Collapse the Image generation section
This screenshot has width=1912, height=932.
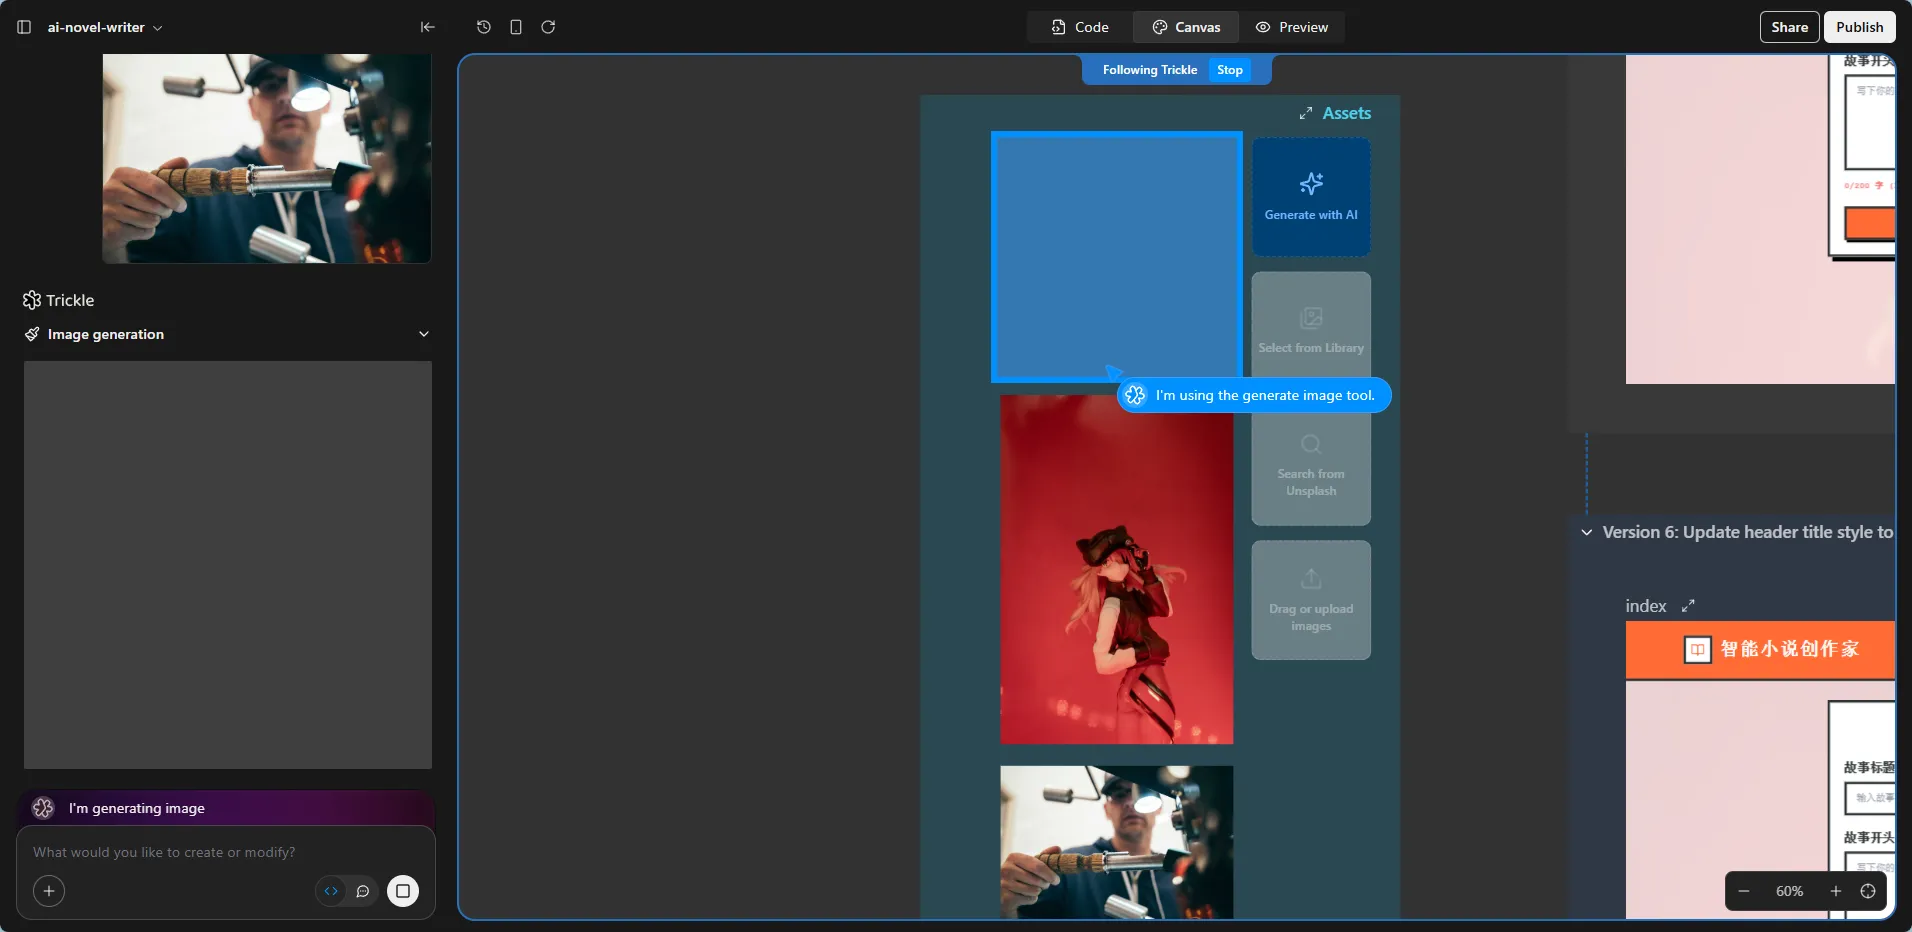423,334
